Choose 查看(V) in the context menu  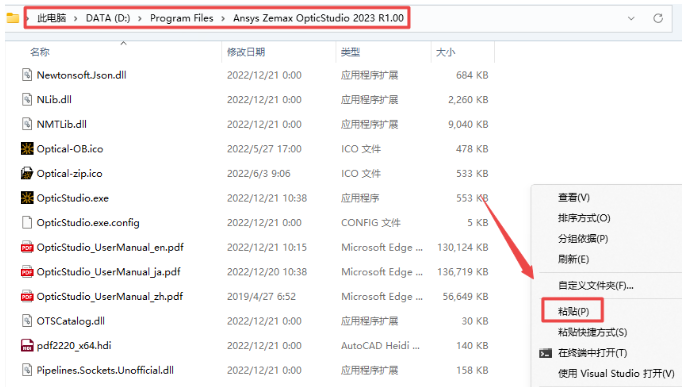click(x=574, y=198)
